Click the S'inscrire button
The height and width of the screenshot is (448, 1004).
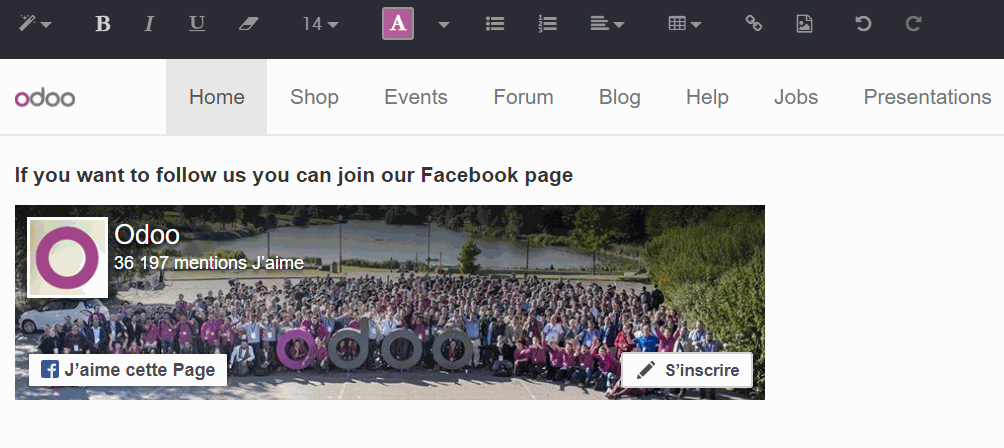687,370
